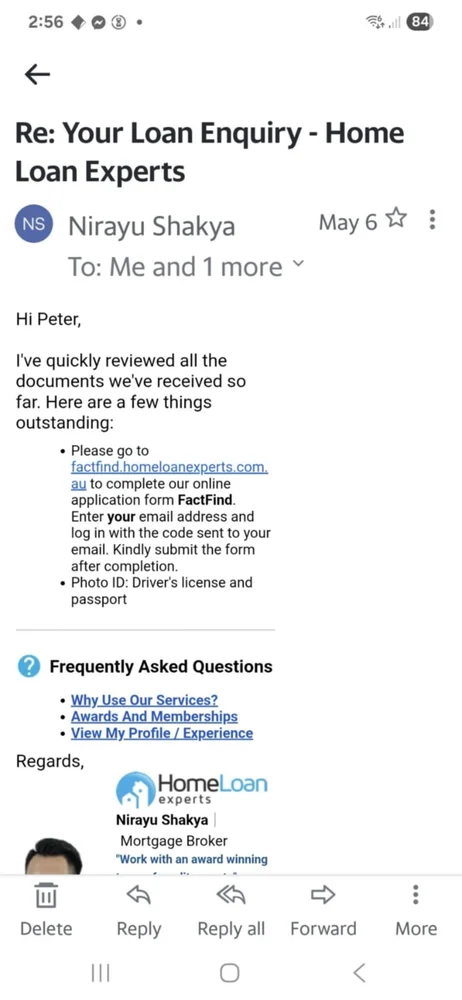Tap the blue question mark FAQ icon
The image size is (462, 1000).
tap(29, 667)
